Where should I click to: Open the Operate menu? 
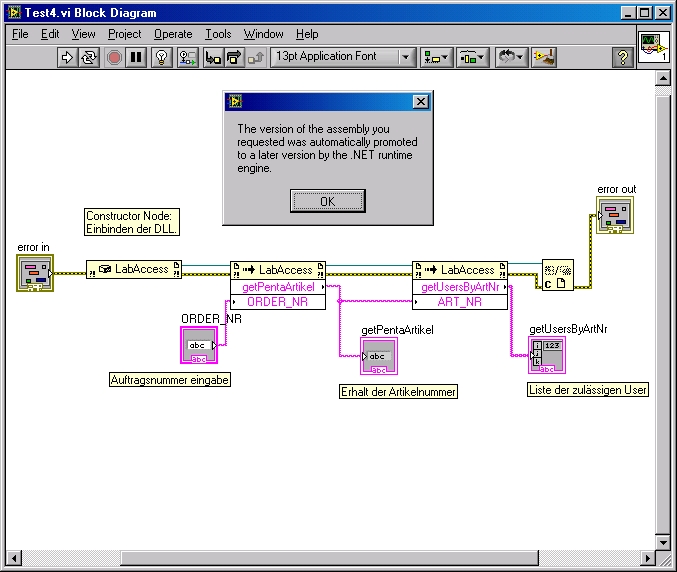(x=173, y=34)
